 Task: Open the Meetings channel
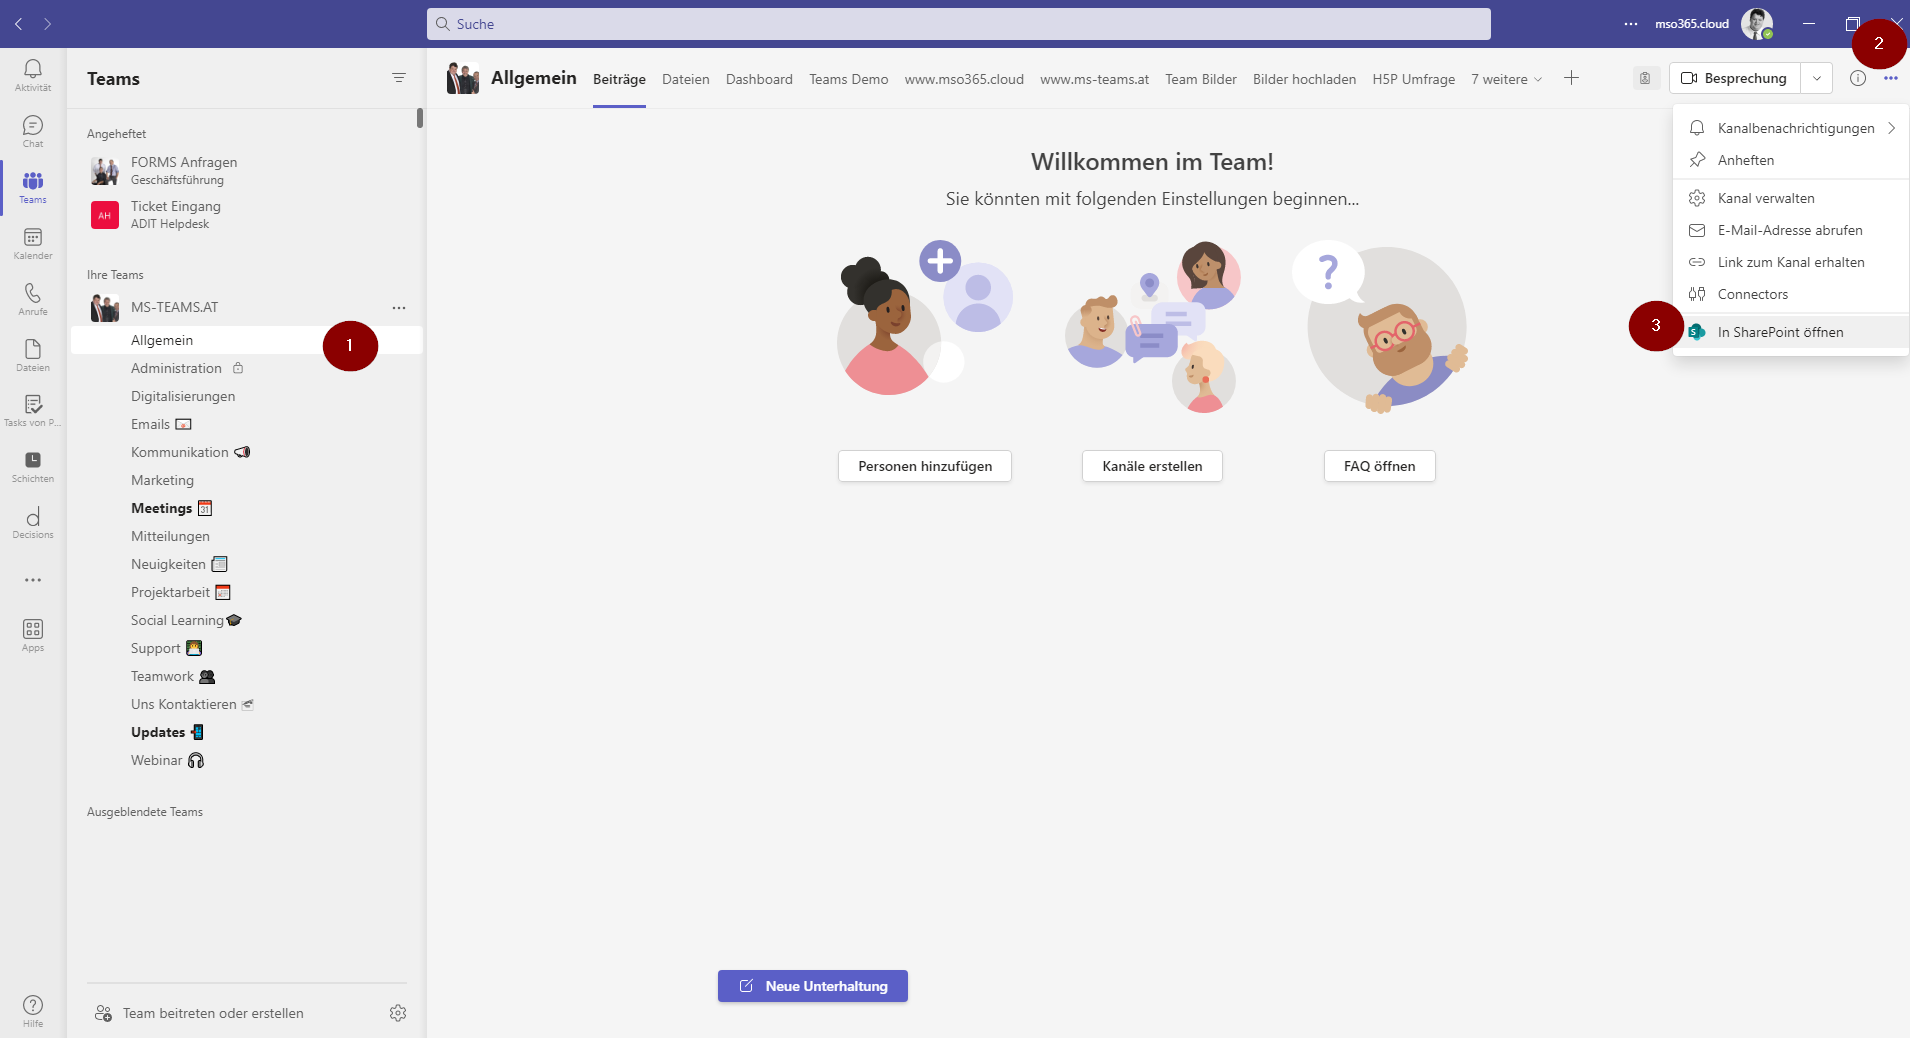pyautogui.click(x=247, y=508)
